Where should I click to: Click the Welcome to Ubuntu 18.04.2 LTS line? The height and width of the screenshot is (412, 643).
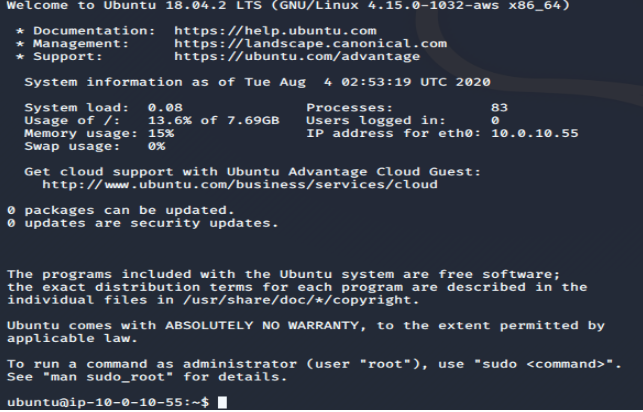[288, 6]
